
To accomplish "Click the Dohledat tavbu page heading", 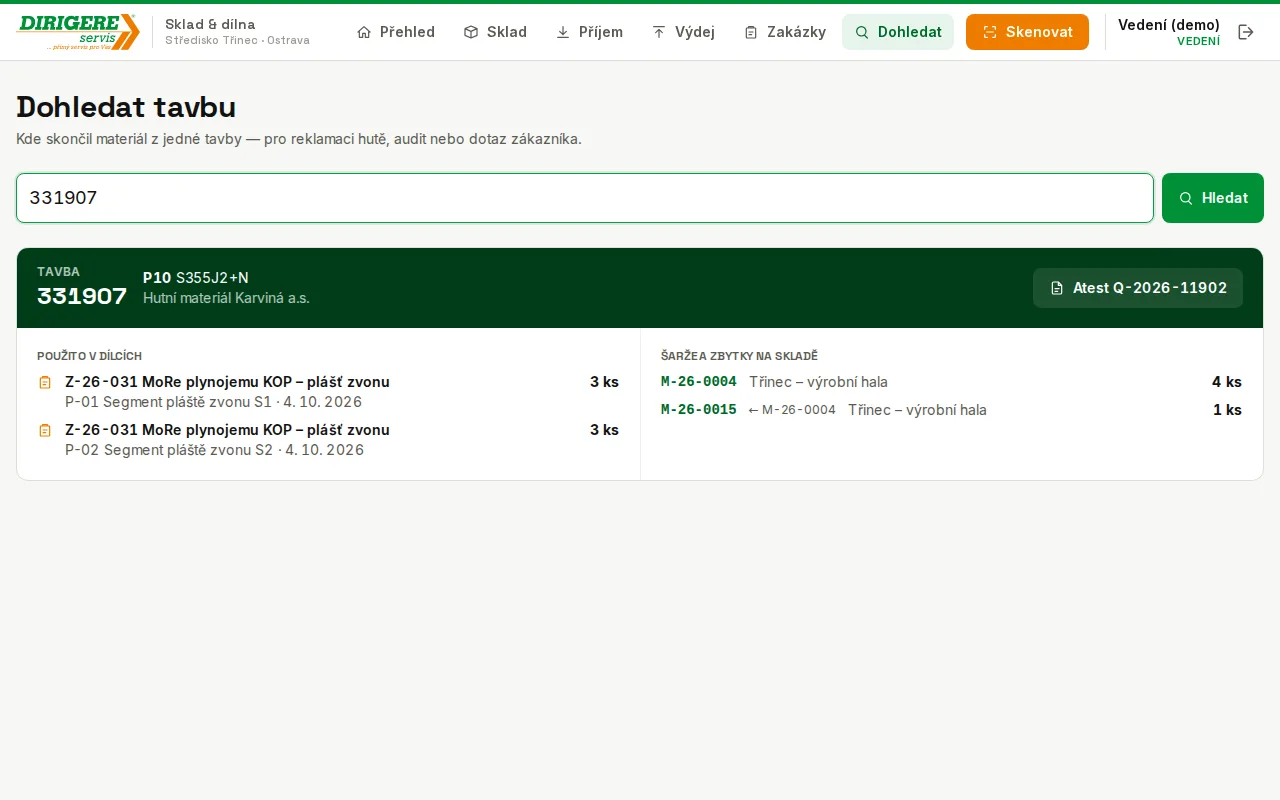I will pyautogui.click(x=126, y=107).
